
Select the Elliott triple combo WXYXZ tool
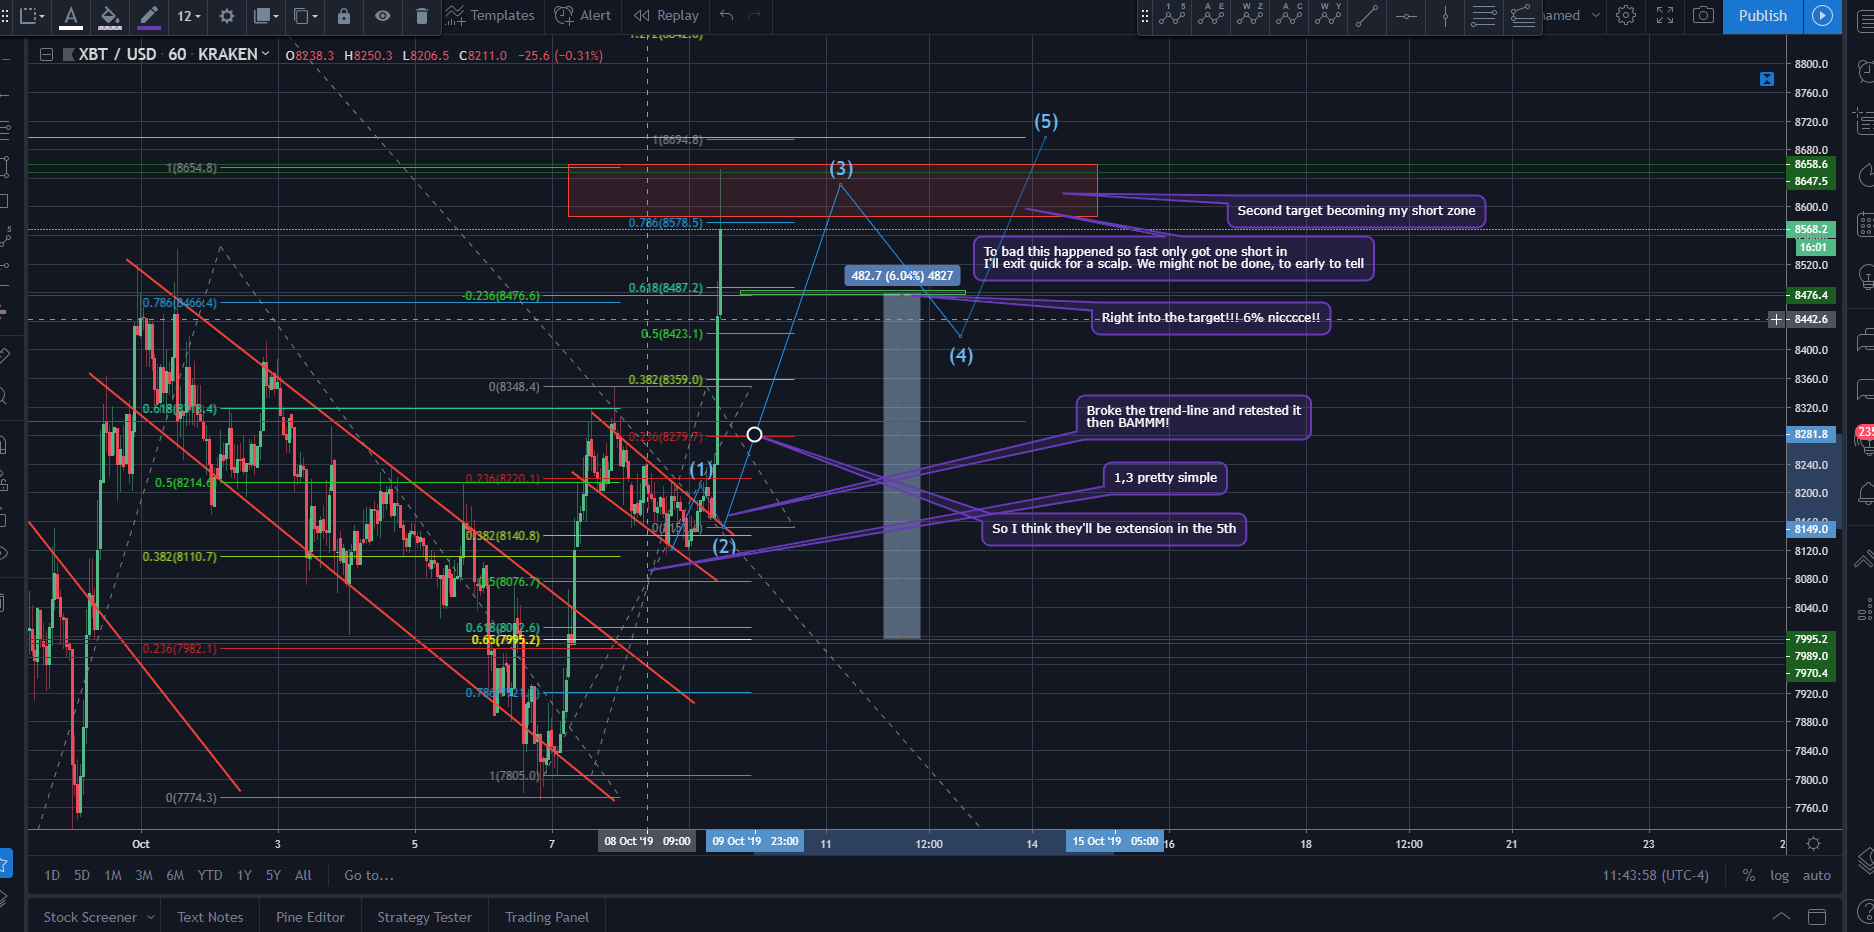tap(1250, 15)
